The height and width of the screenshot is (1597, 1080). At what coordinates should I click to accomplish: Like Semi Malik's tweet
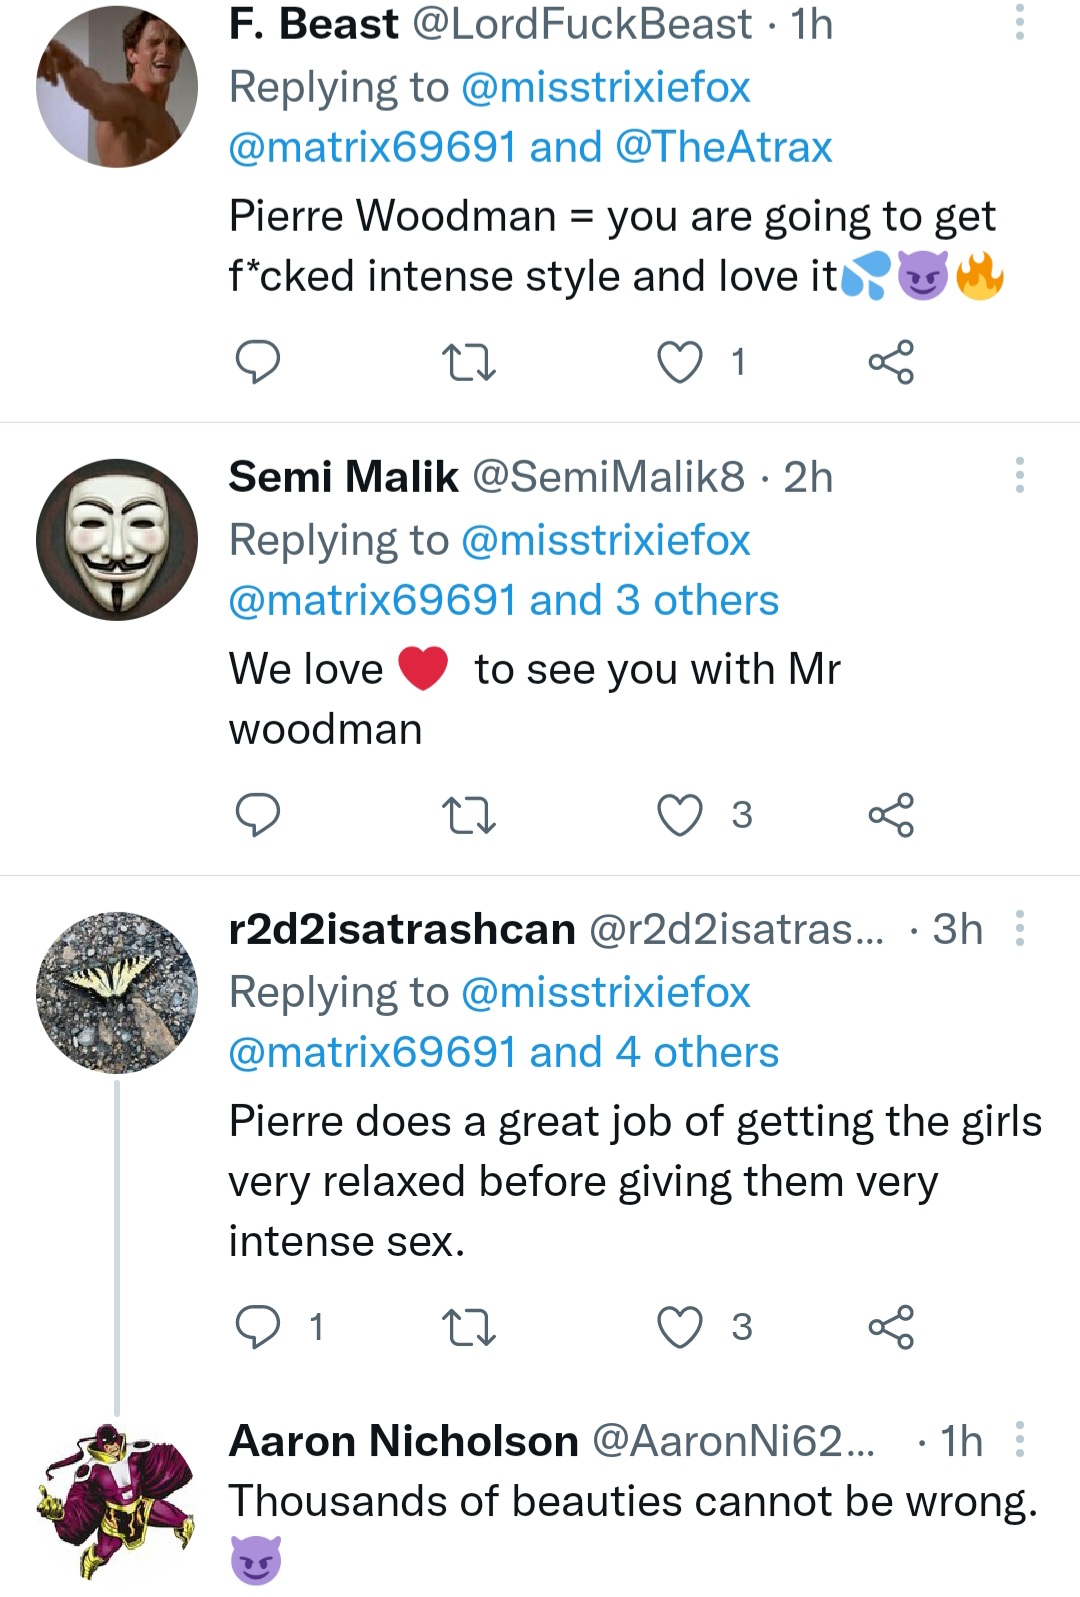(679, 815)
